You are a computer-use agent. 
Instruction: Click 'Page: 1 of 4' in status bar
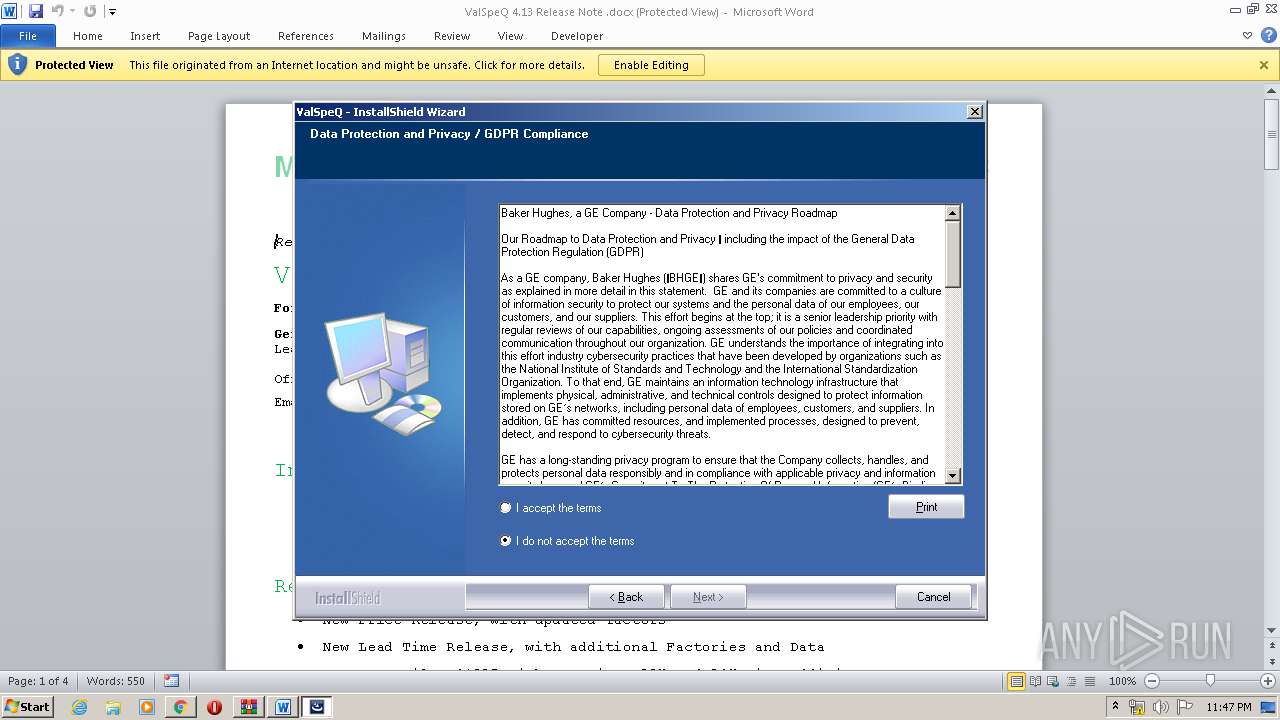click(39, 681)
